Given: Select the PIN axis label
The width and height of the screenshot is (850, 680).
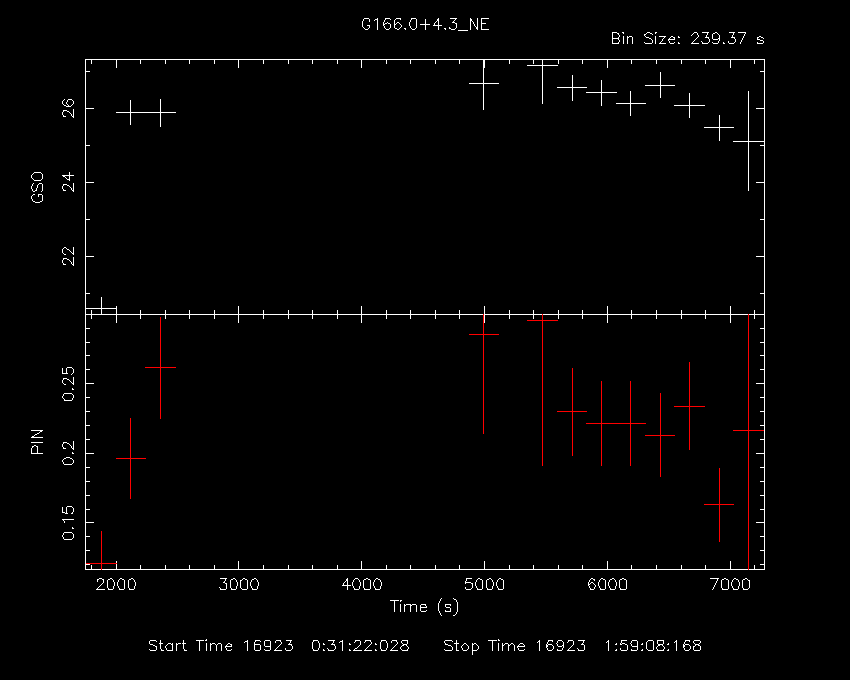Looking at the screenshot, I should pyautogui.click(x=37, y=442).
